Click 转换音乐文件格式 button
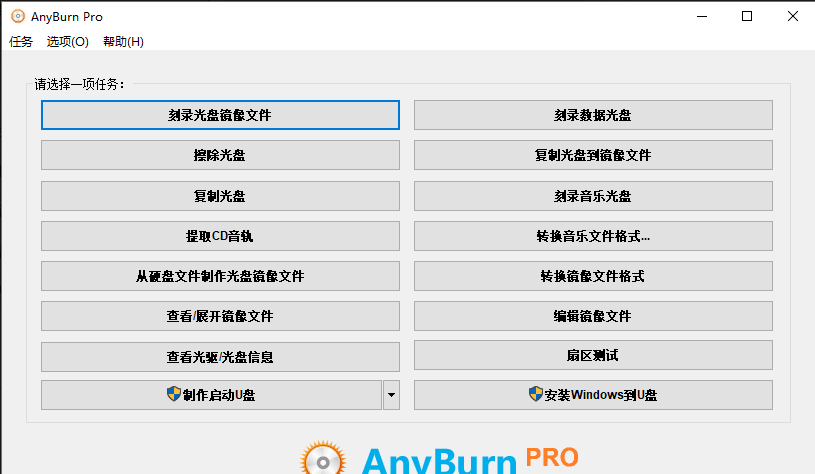Image resolution: width=815 pixels, height=474 pixels. coord(593,236)
